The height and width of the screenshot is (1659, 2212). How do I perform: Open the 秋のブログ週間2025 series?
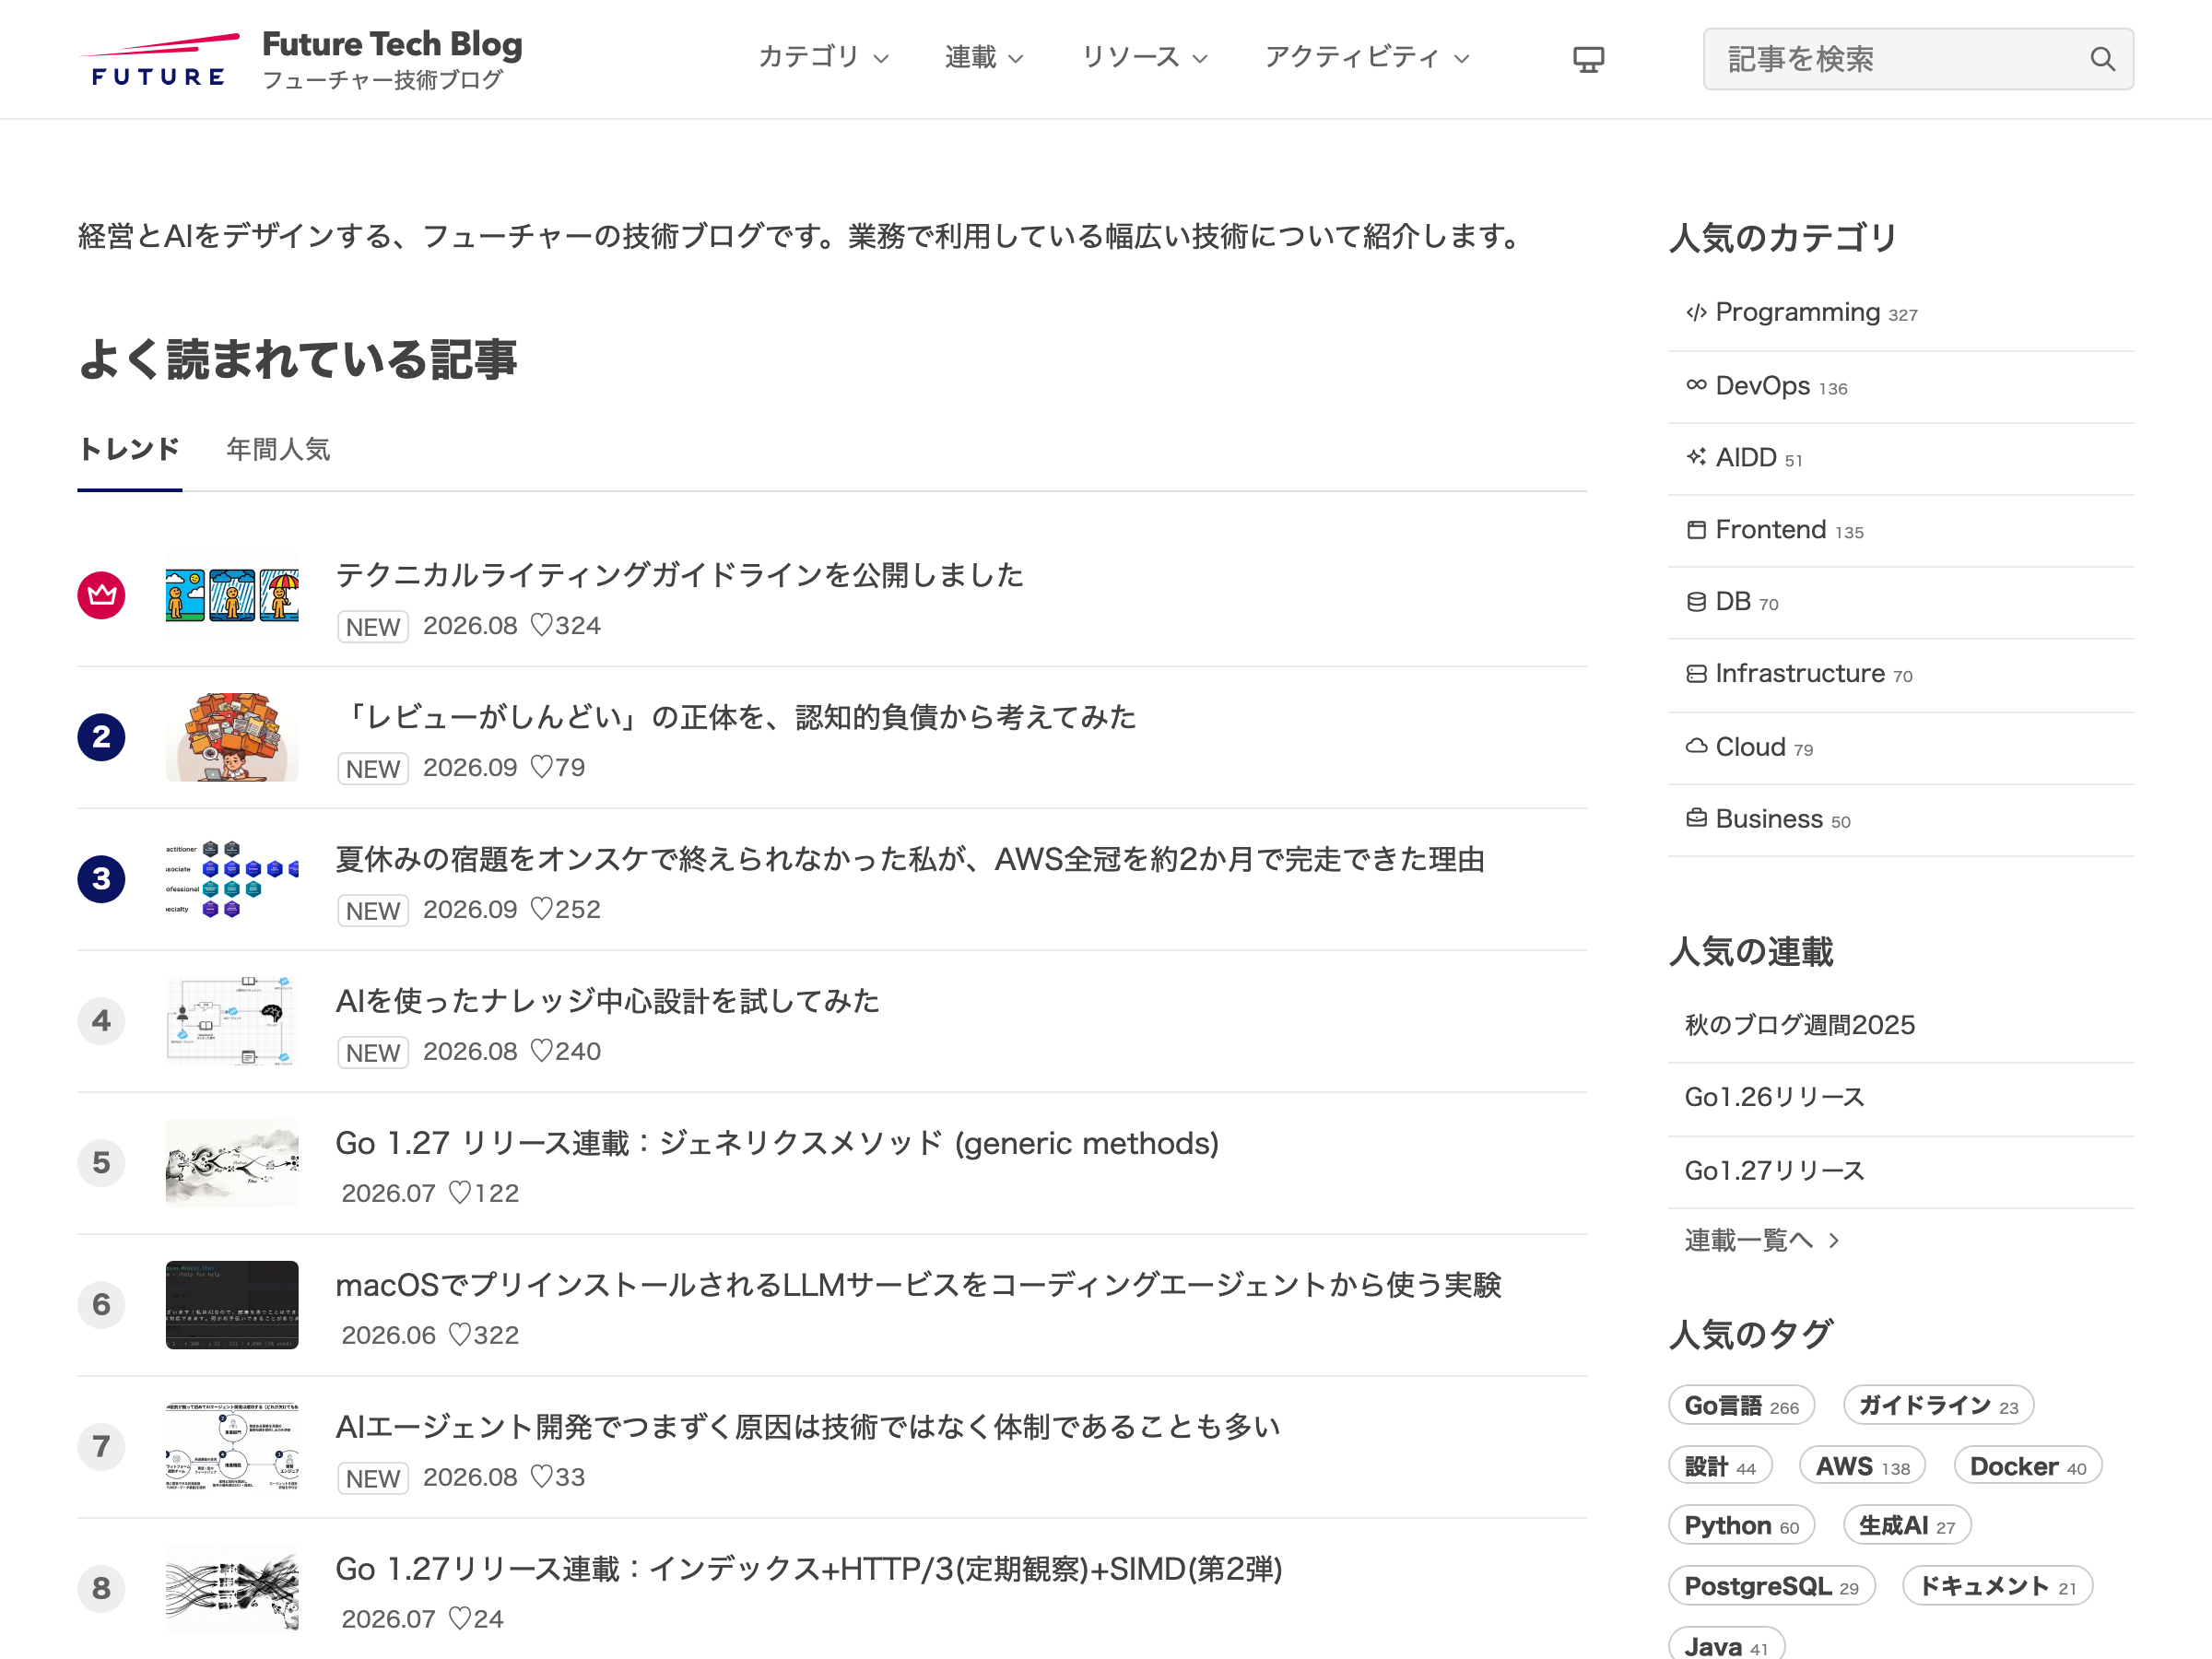tap(1800, 1025)
